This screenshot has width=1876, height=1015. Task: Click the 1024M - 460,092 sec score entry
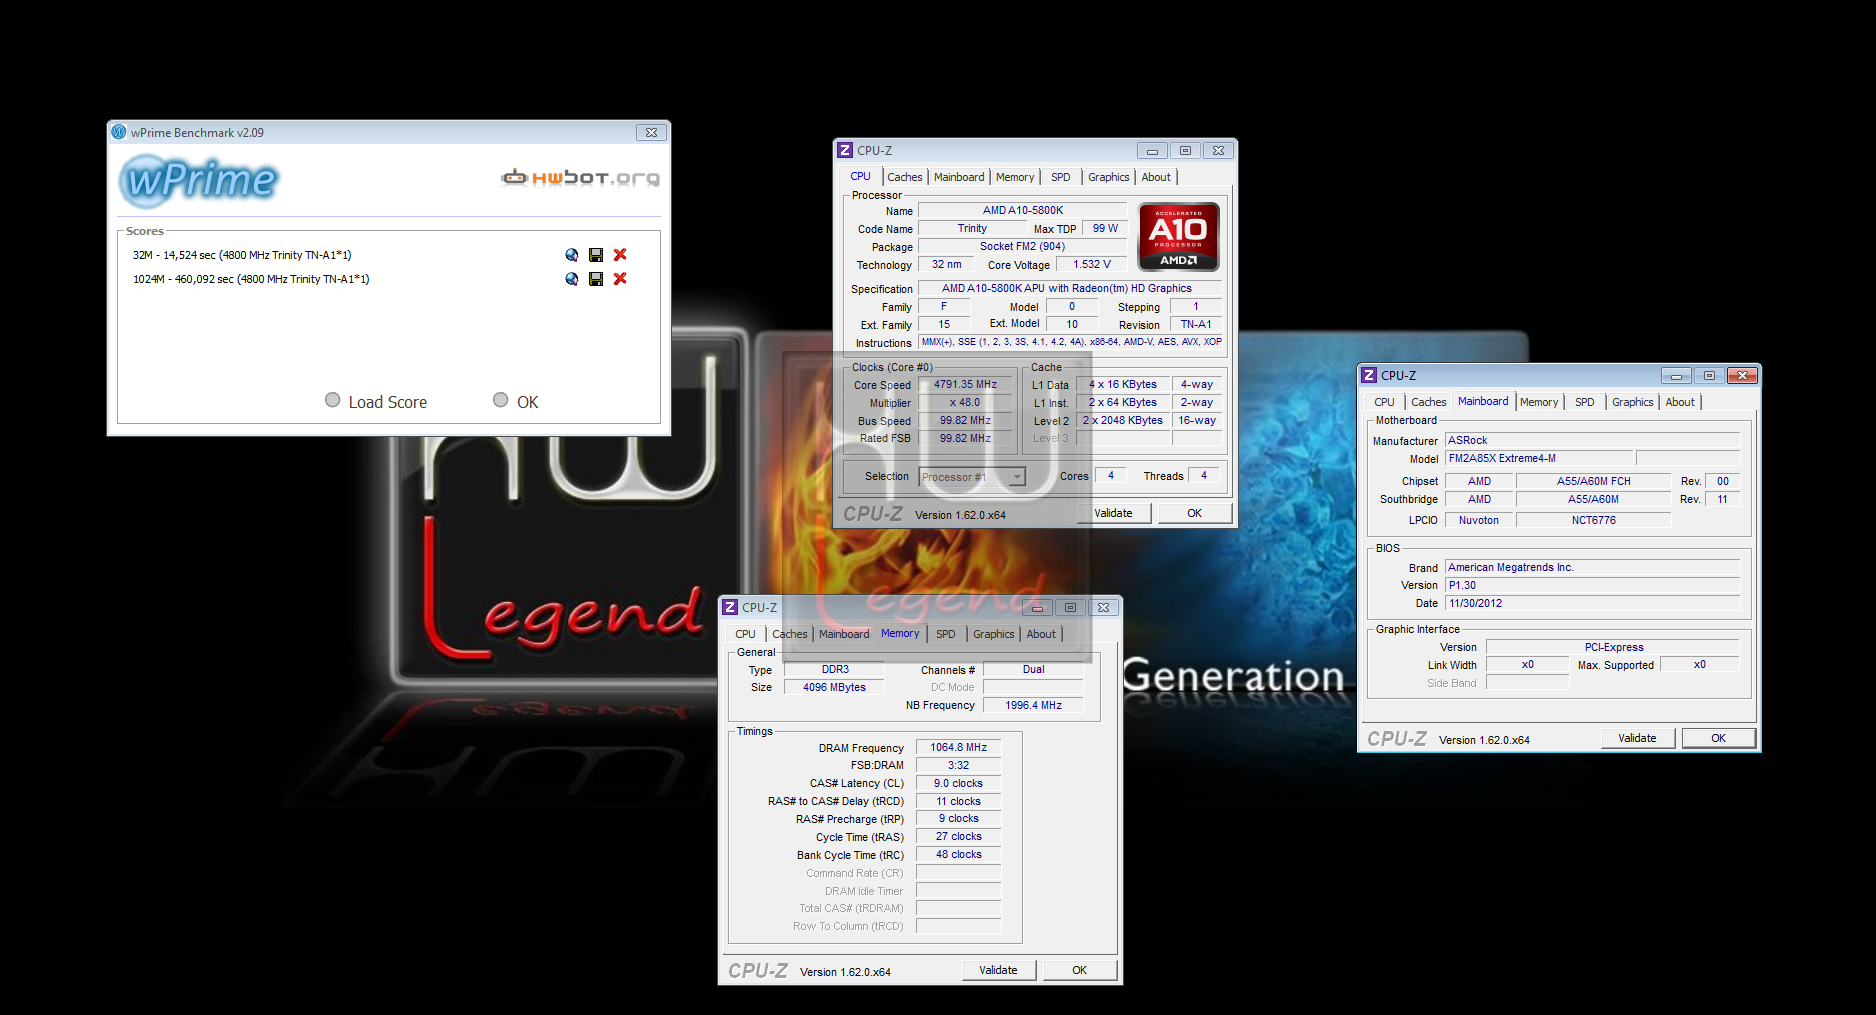click(251, 279)
